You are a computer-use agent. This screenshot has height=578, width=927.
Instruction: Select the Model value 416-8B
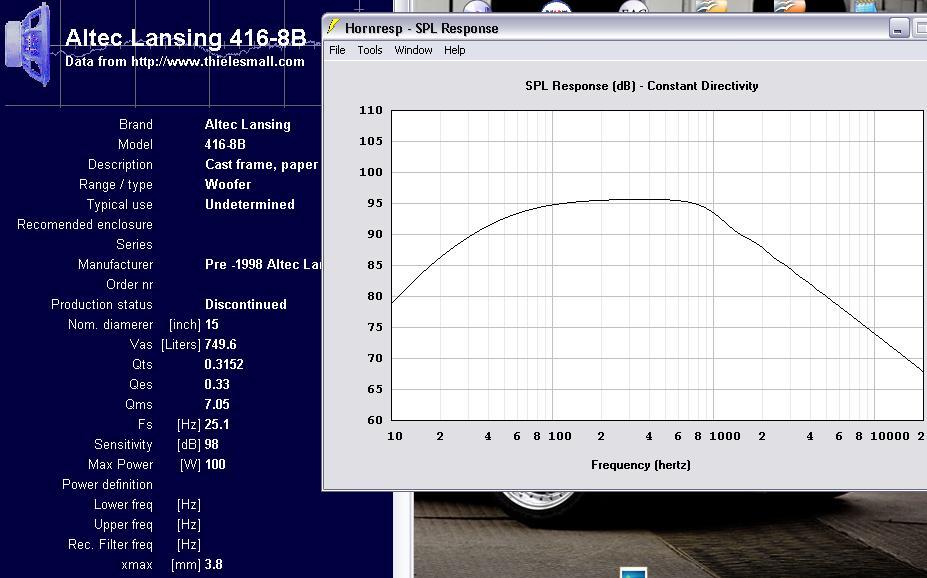coord(225,145)
